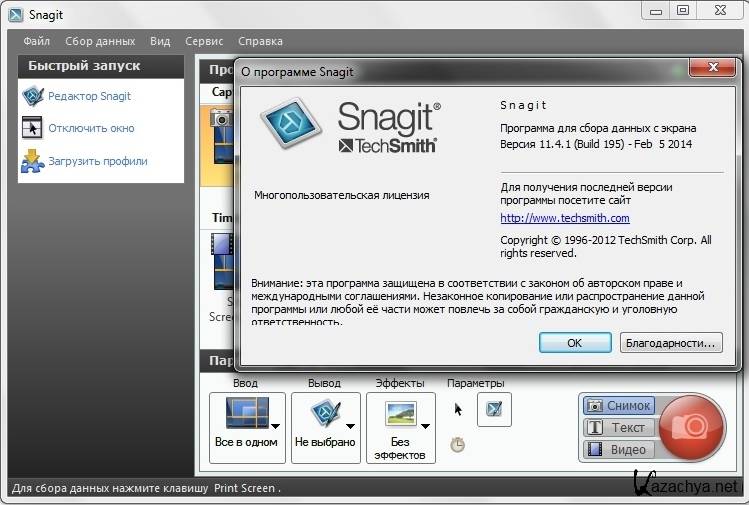Viewport: 749px width, 505px height.
Task: Click the Snagit logo in About dialog
Action: (x=291, y=125)
